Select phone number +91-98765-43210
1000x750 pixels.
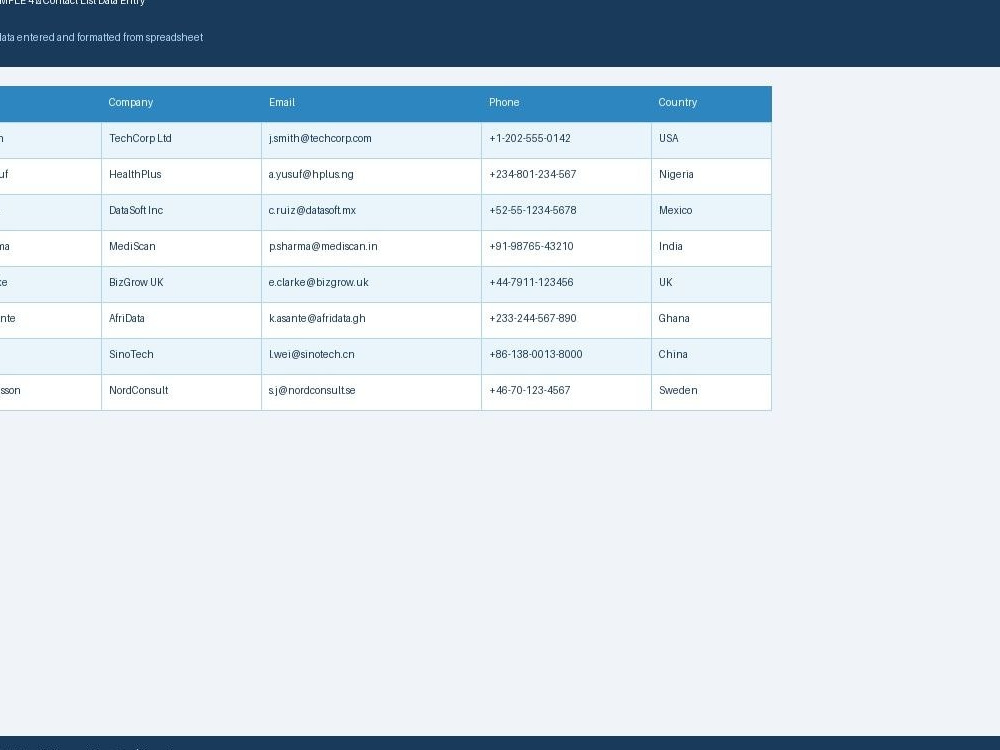pyautogui.click(x=531, y=247)
